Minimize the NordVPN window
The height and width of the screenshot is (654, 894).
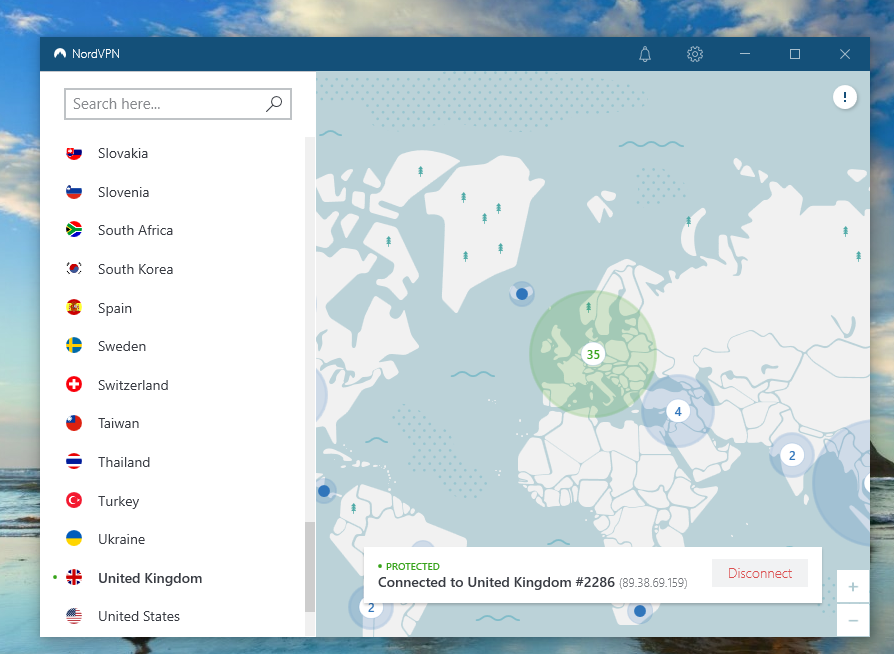(x=745, y=54)
